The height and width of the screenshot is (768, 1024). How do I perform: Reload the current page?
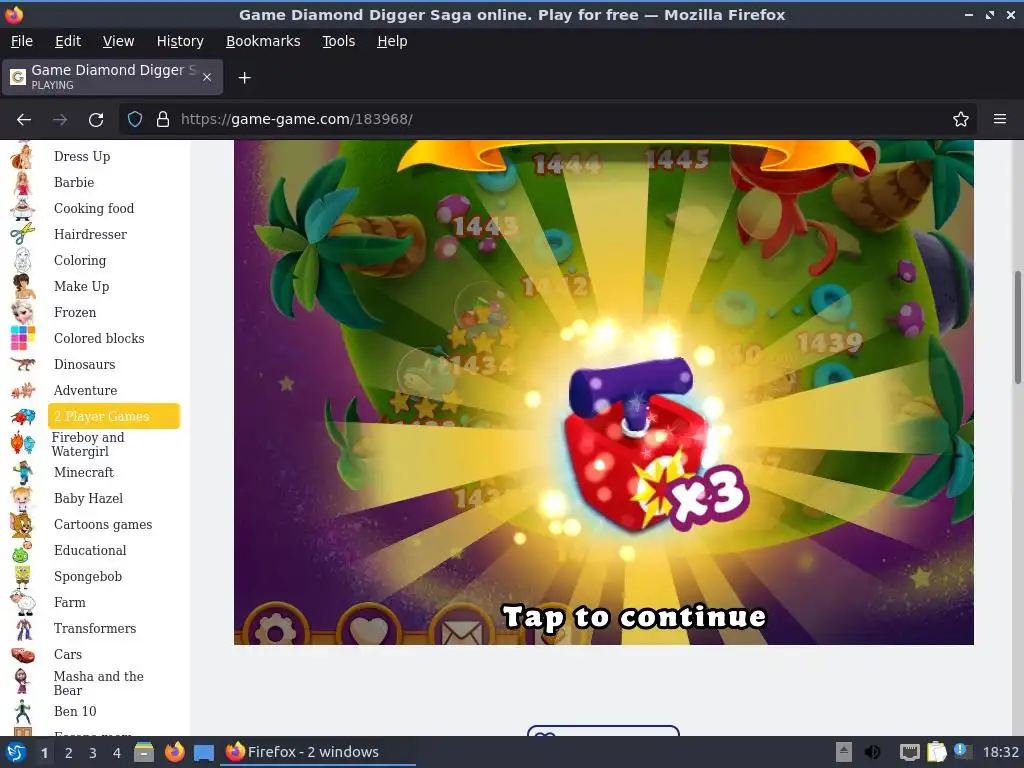[96, 120]
